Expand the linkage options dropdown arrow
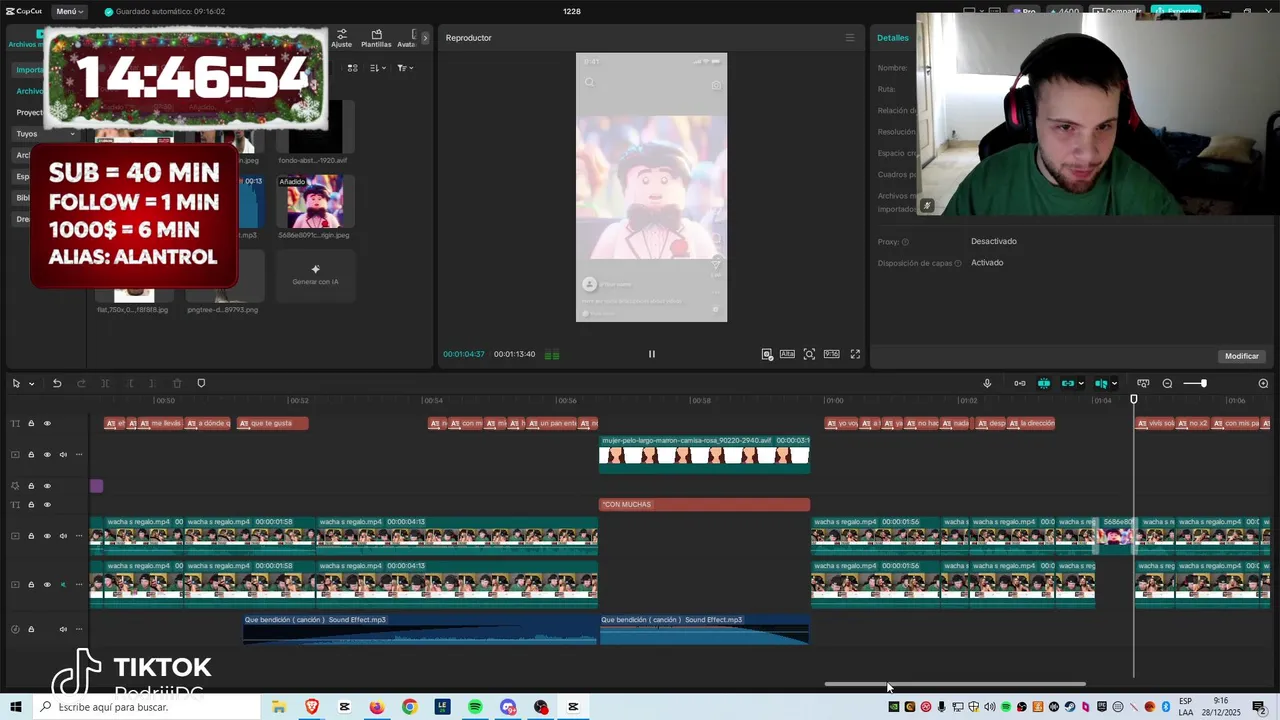 (x=1081, y=384)
